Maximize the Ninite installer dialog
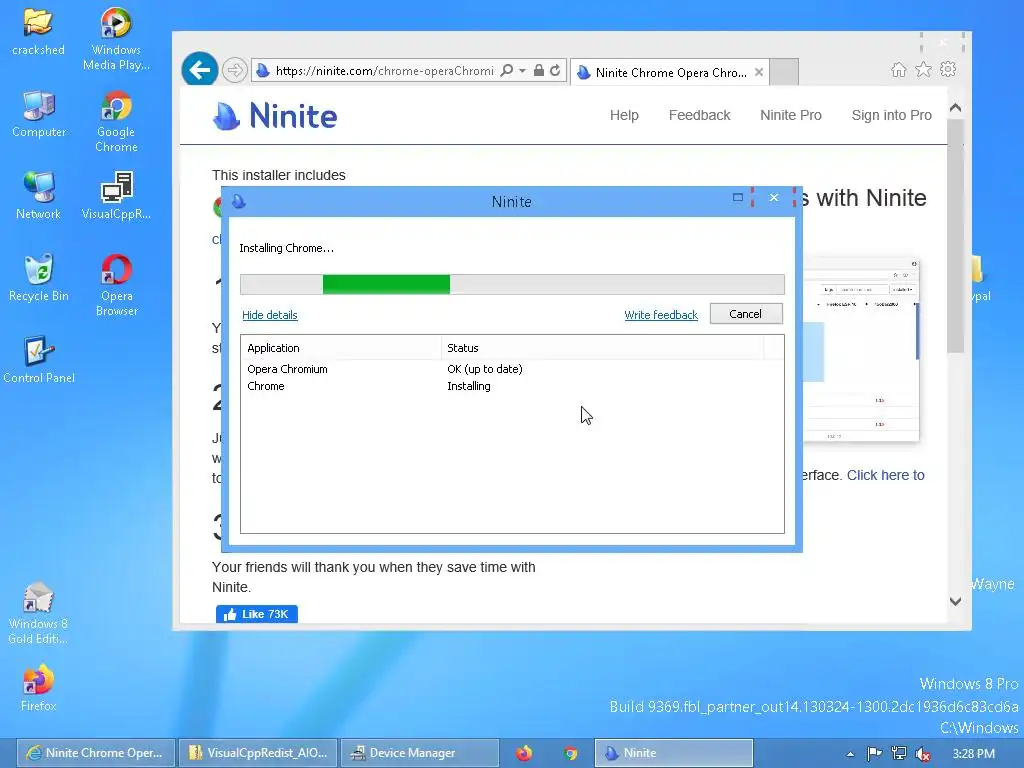 tap(738, 197)
